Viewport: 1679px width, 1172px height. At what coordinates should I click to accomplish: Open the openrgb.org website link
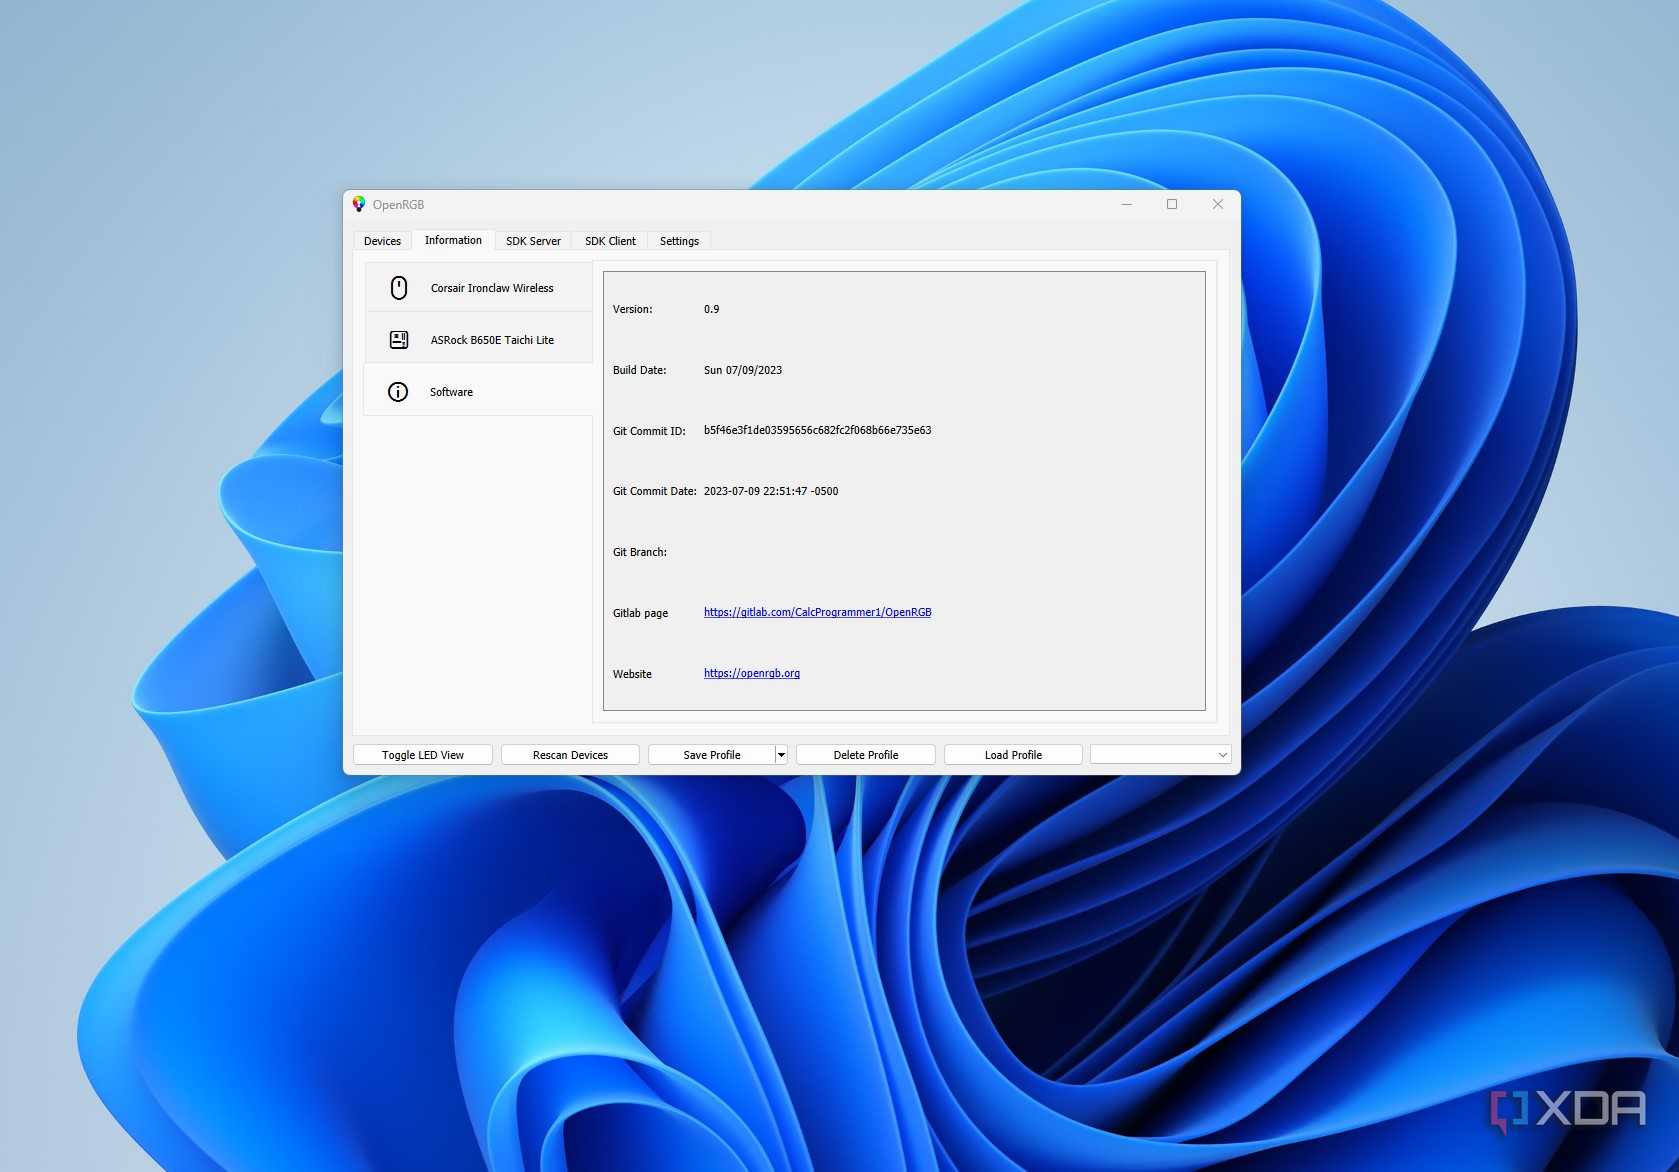coord(752,673)
